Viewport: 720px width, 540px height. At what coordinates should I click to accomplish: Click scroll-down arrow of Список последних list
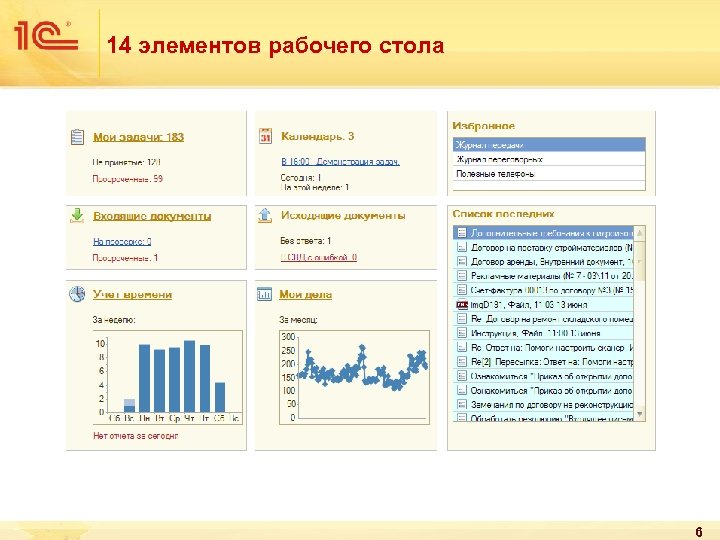pyautogui.click(x=640, y=414)
